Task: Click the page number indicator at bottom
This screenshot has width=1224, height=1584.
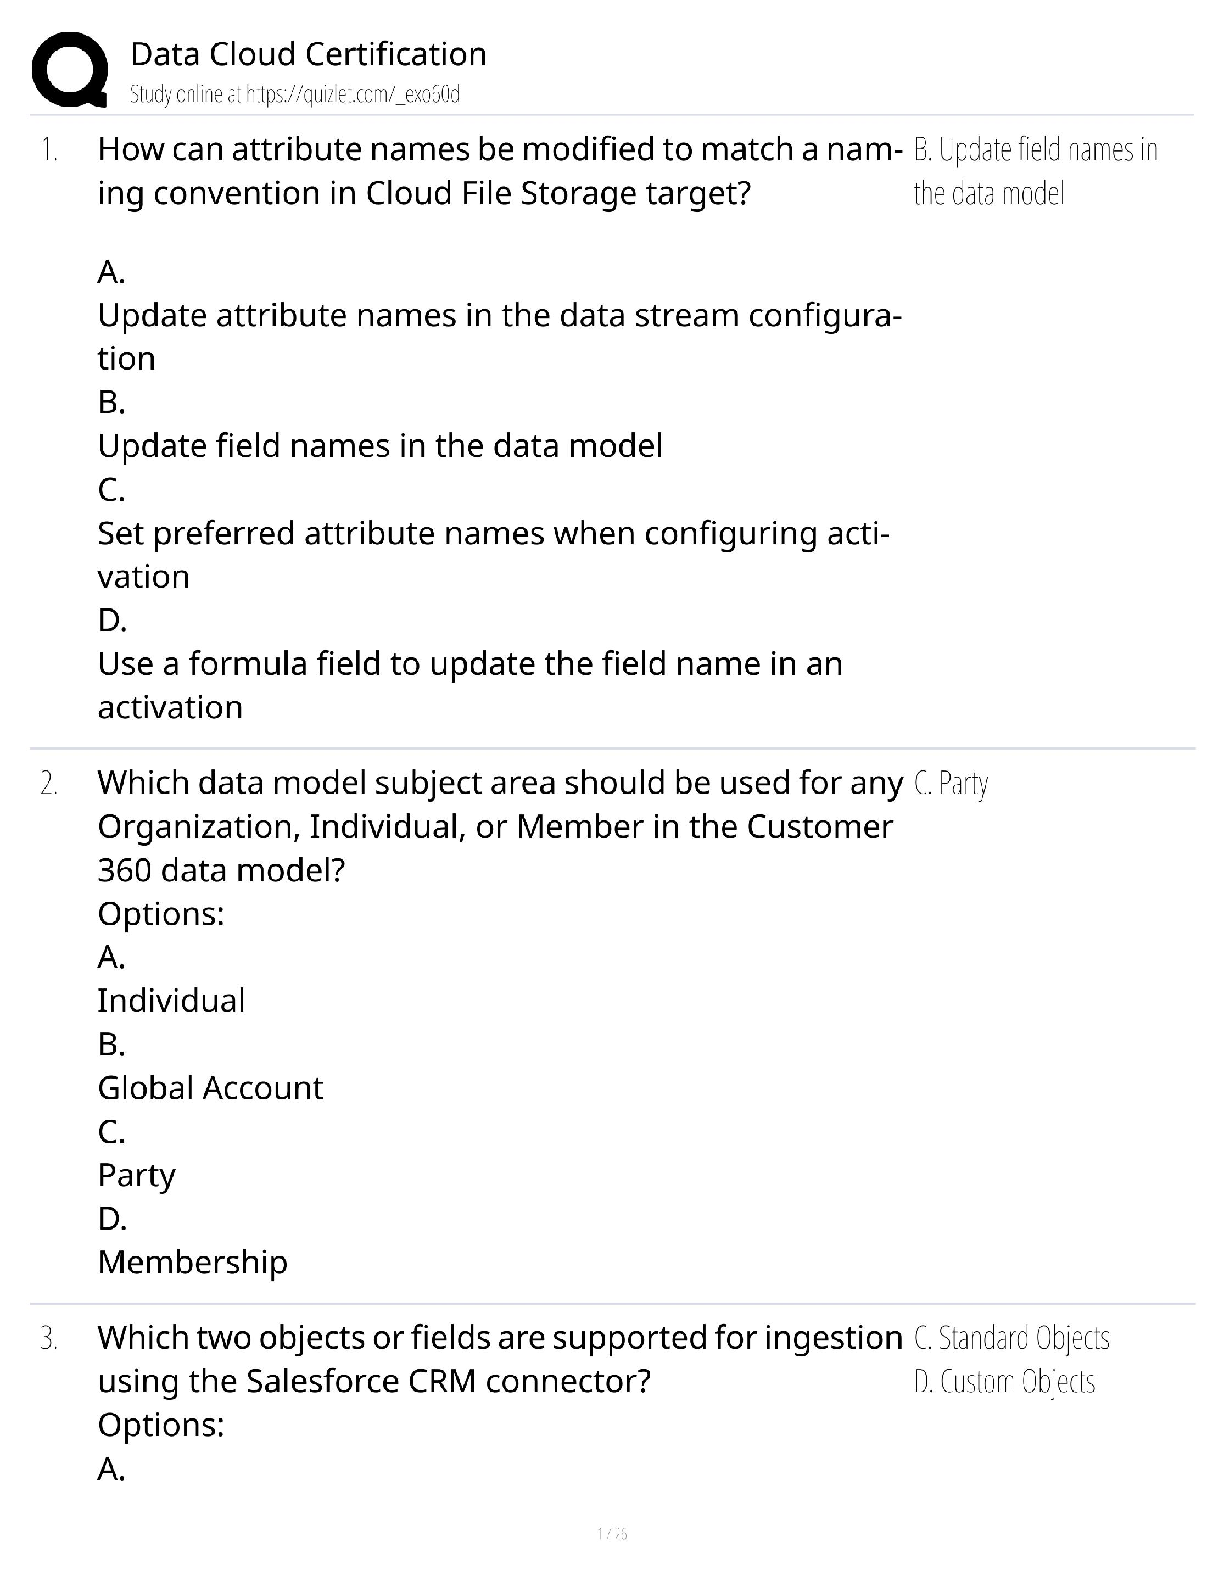Action: tap(611, 1533)
